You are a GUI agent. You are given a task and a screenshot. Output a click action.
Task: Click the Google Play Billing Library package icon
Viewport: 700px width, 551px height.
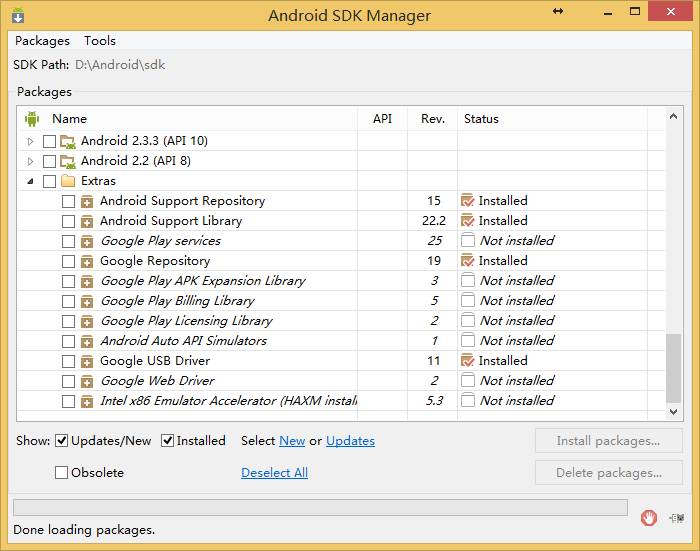[x=87, y=301]
